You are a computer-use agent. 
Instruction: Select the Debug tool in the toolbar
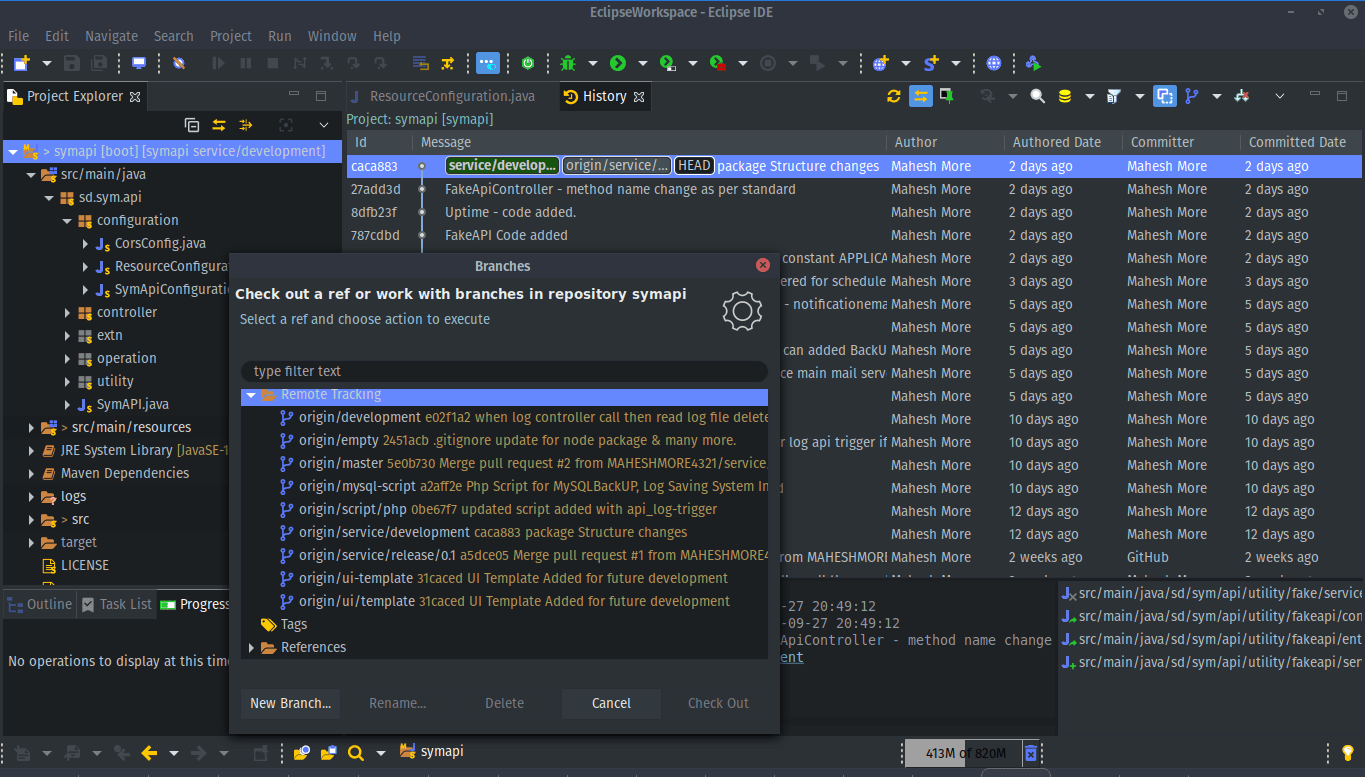(x=570, y=62)
